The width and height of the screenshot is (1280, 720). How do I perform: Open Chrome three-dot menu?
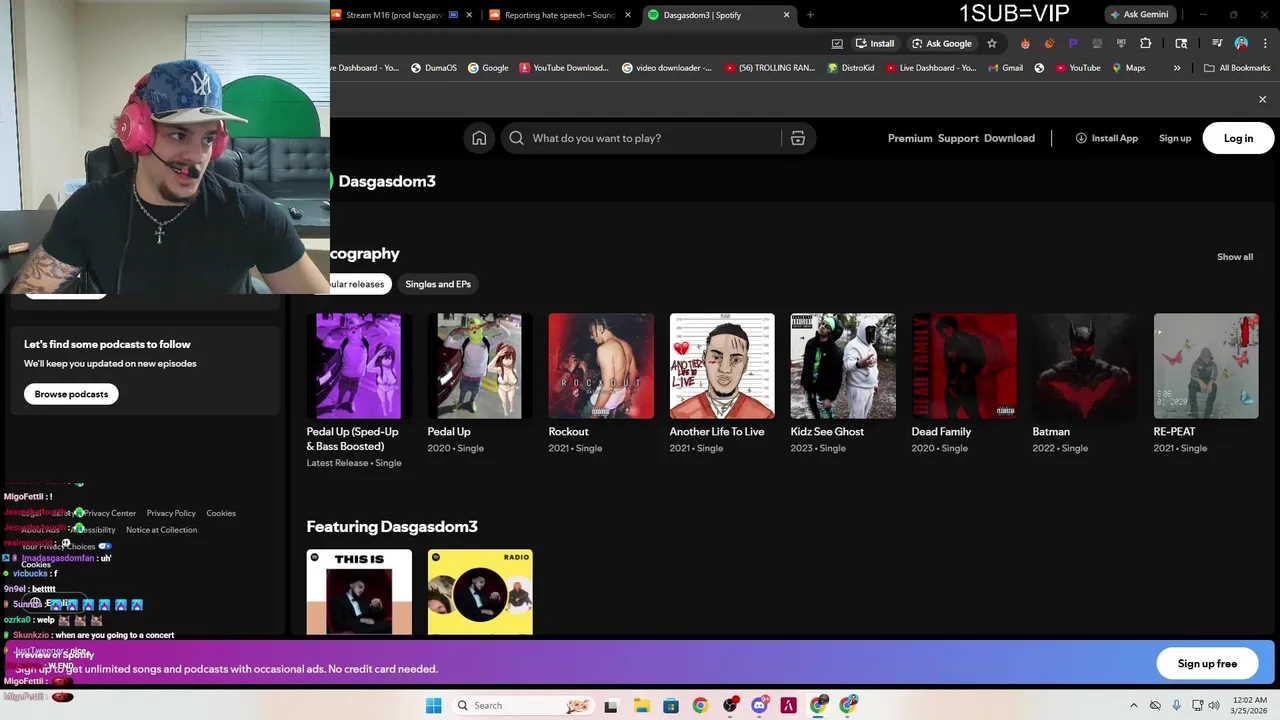(1265, 43)
